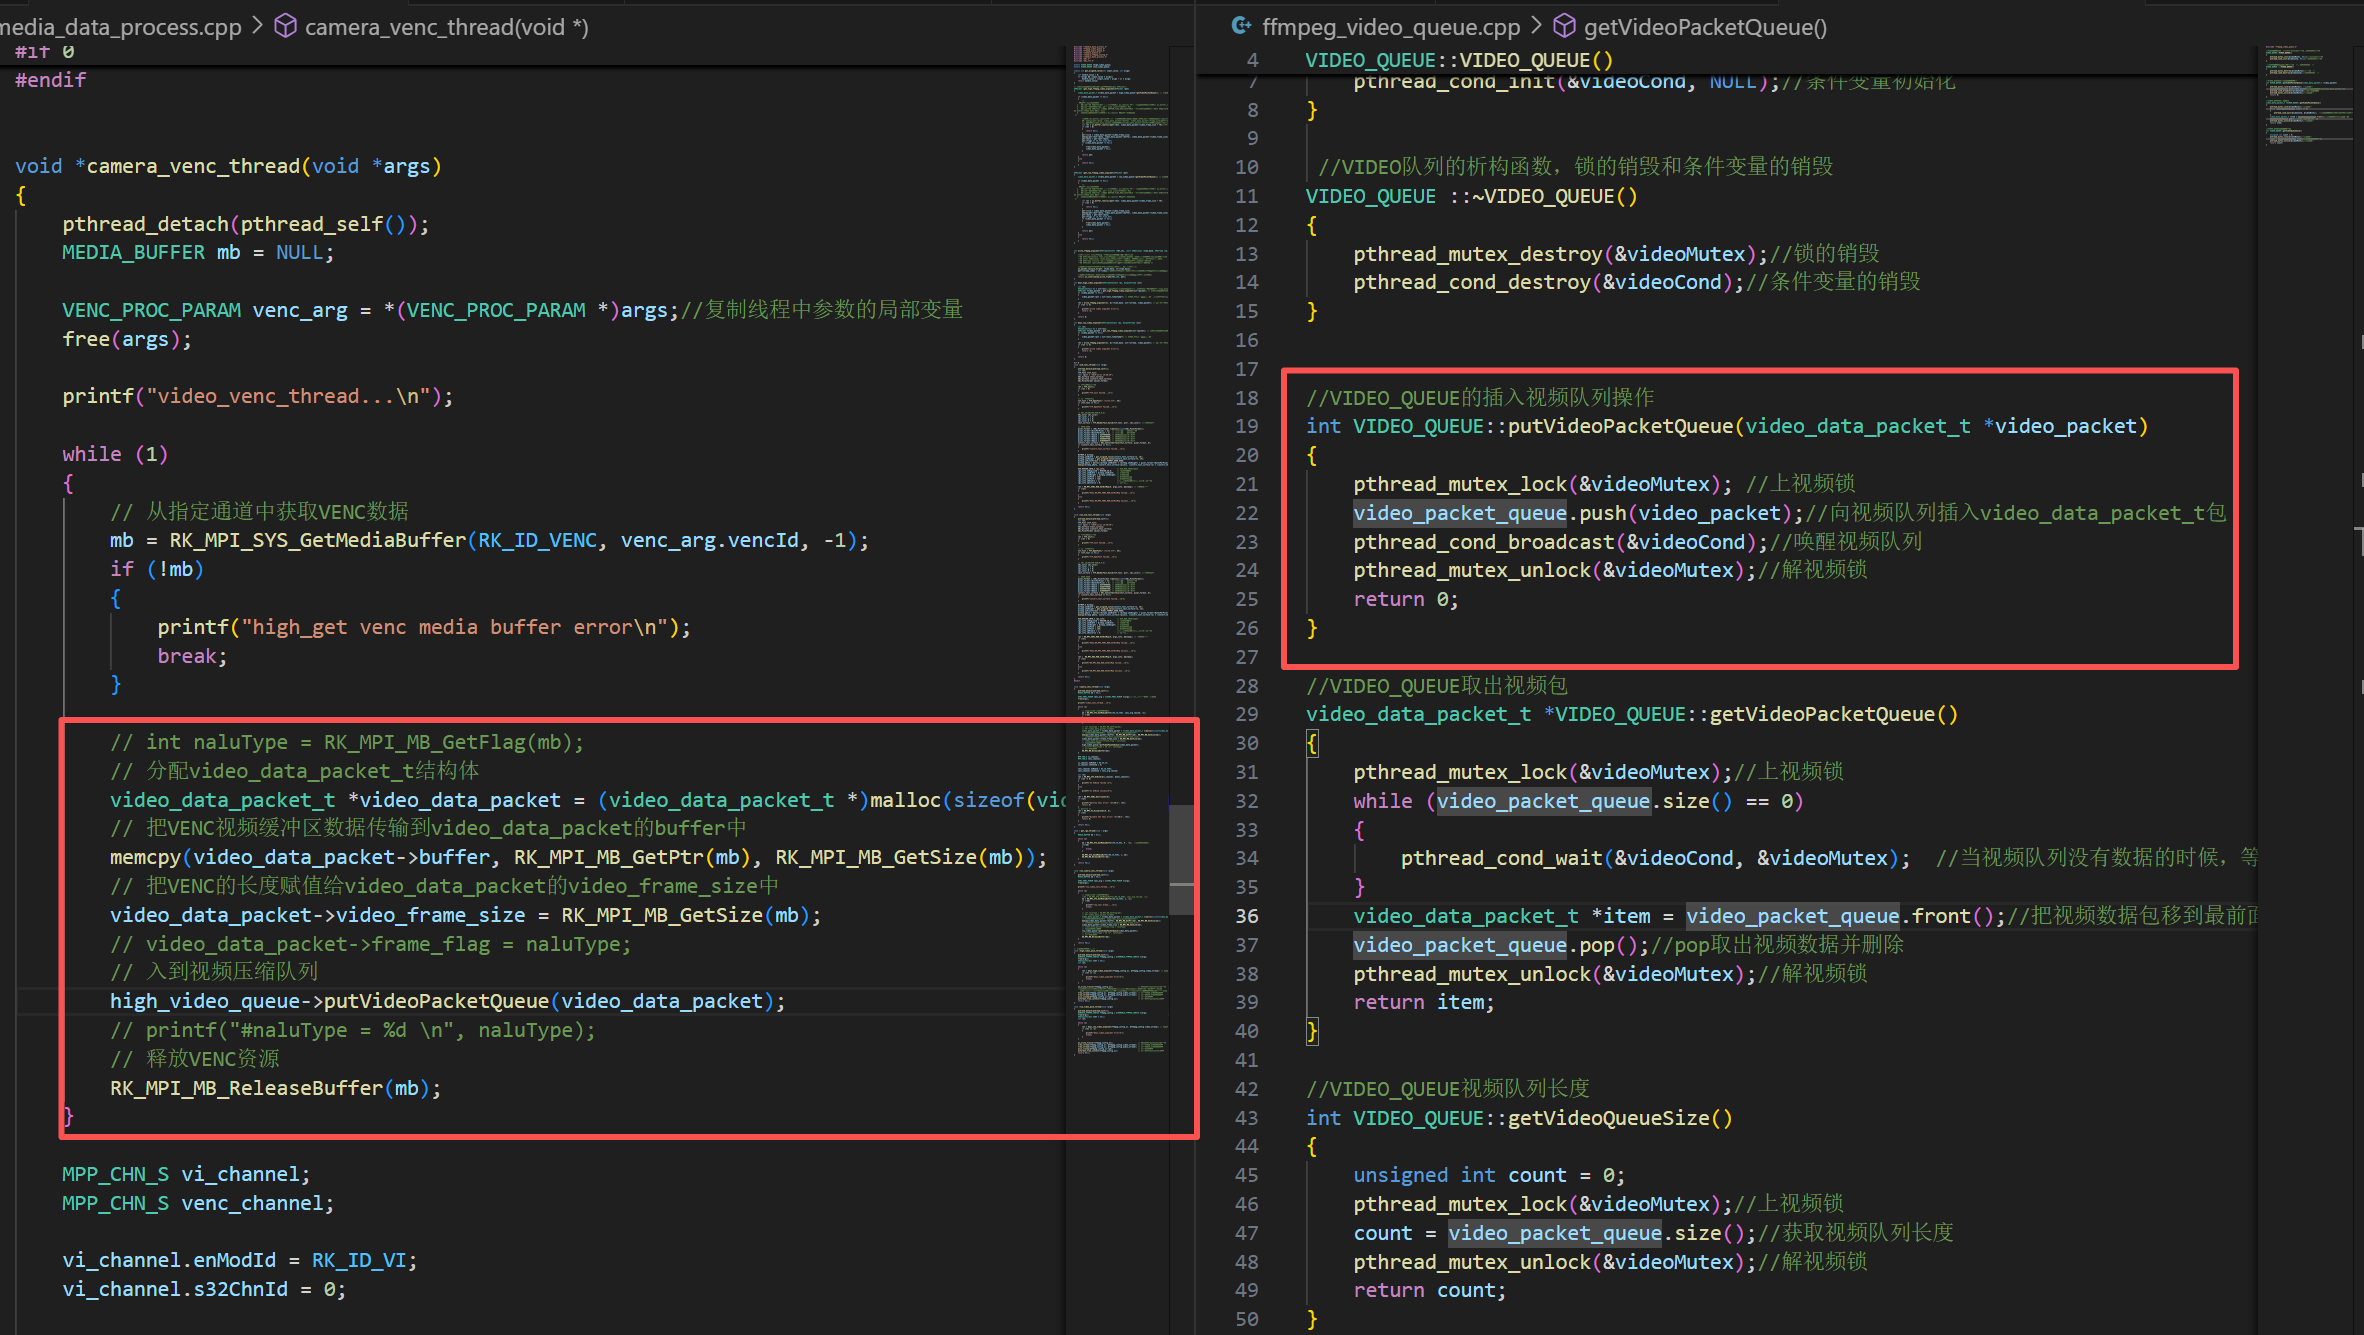Click the left editor's vertical scrollbar thumb
This screenshot has height=1335, width=2364.
click(1181, 858)
